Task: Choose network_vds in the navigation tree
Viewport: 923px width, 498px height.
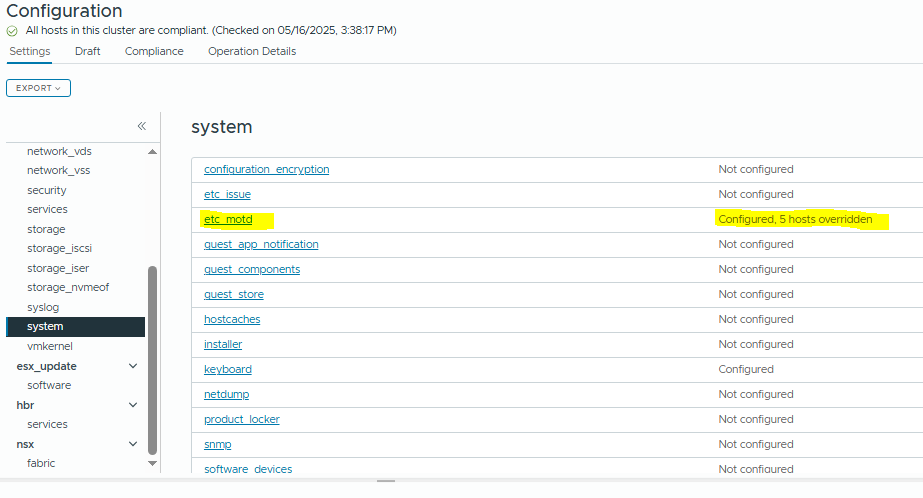Action: click(x=59, y=151)
